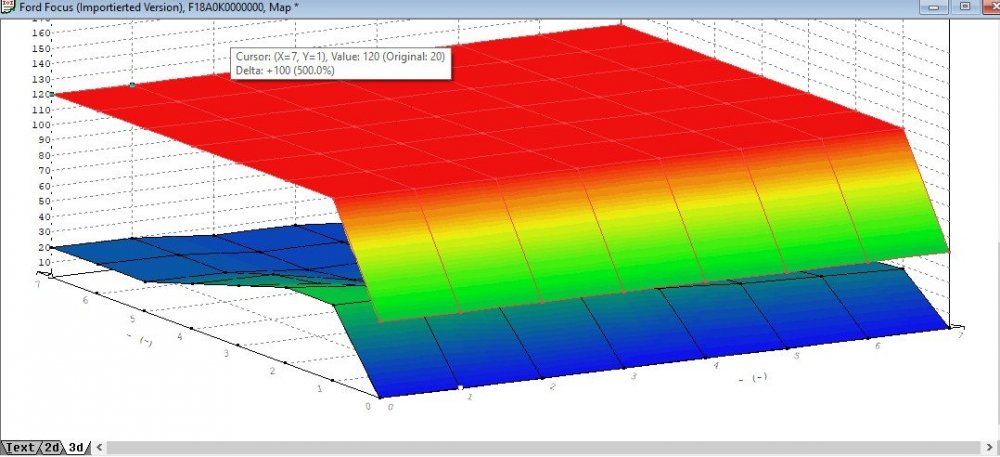Viewport: 1000px width, 457px height.
Task: Open the map window's title bar icon
Action: pyautogui.click(x=8, y=8)
